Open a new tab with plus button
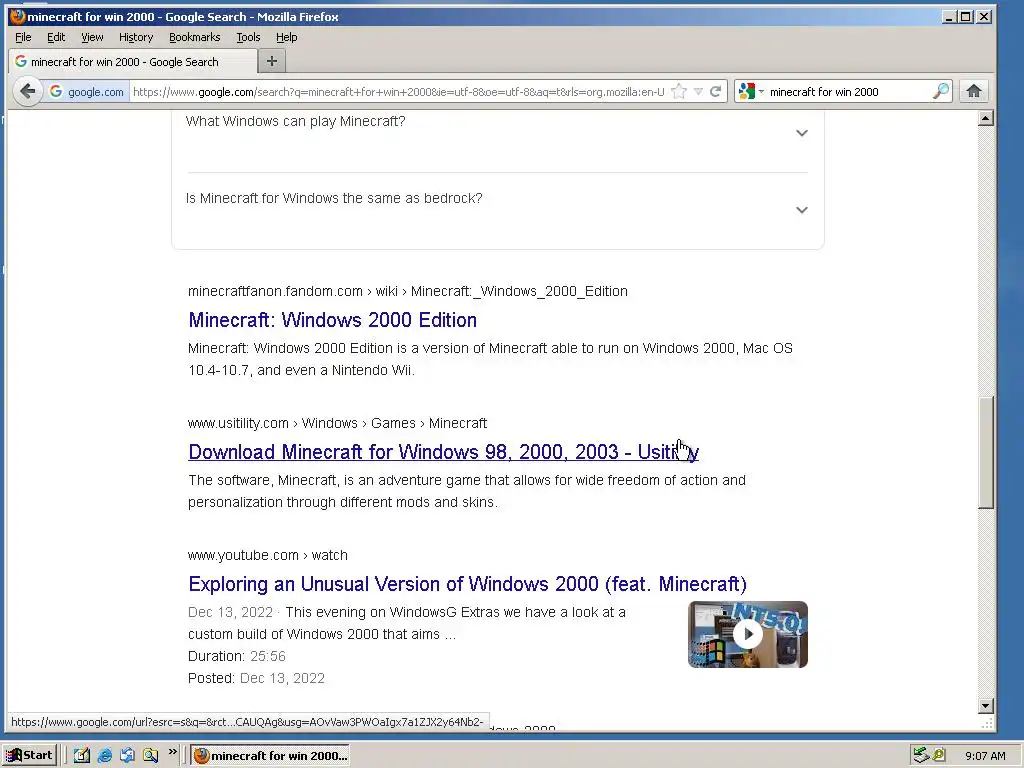Image resolution: width=1024 pixels, height=768 pixels. (x=272, y=61)
